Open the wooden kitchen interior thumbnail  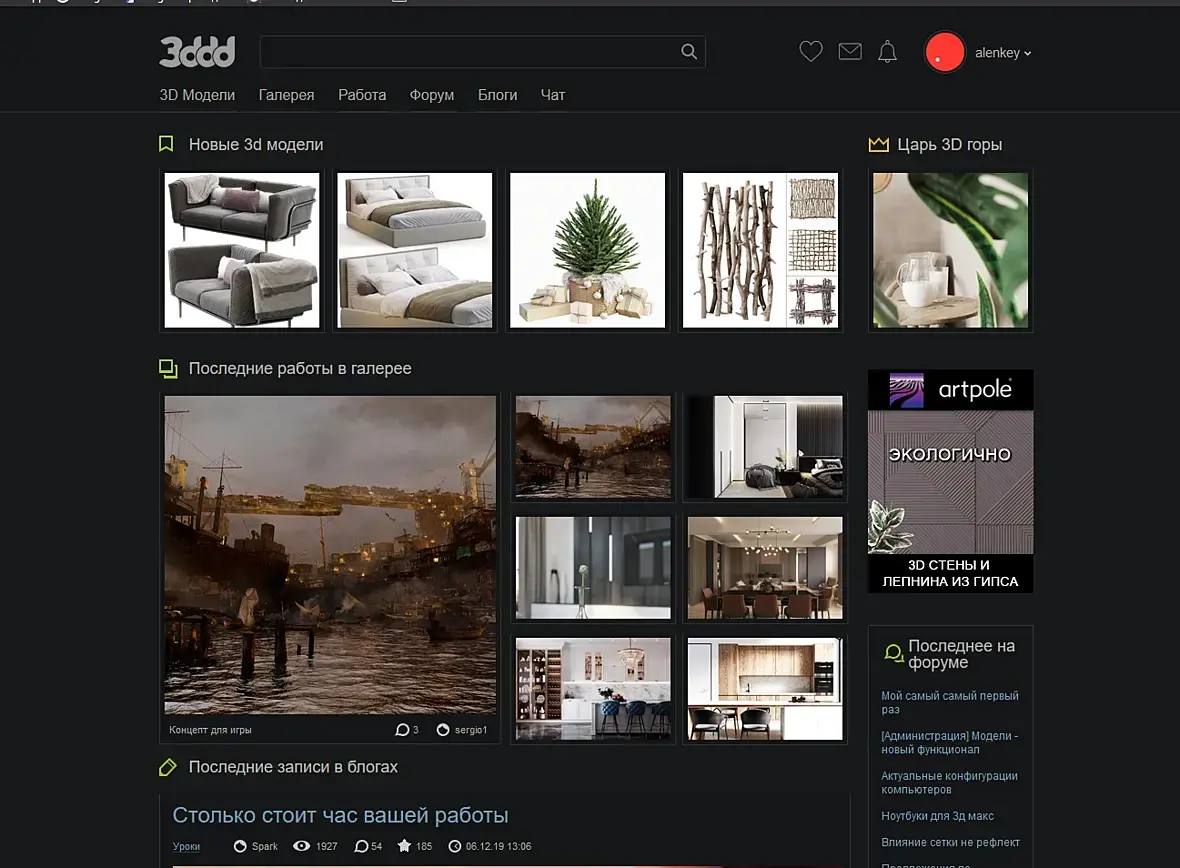pos(765,689)
